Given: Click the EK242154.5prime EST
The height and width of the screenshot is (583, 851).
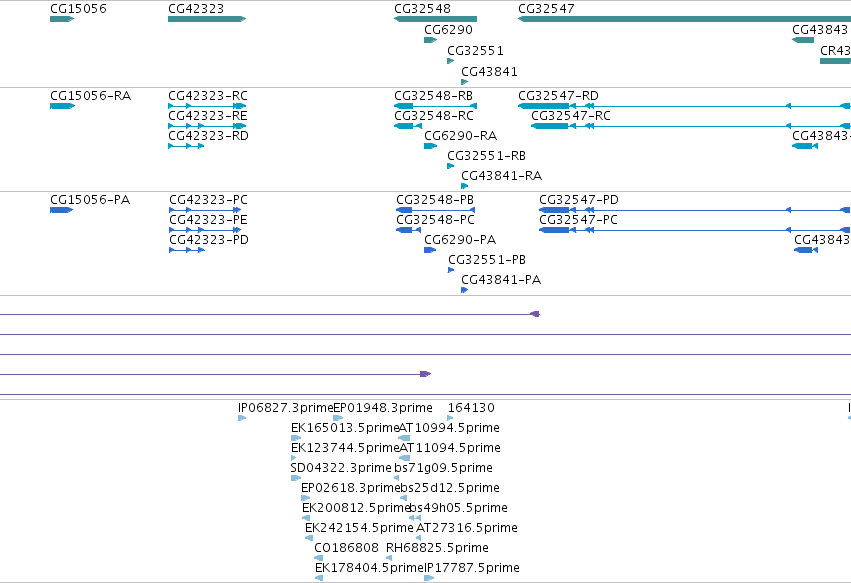Looking at the screenshot, I should point(309,538).
